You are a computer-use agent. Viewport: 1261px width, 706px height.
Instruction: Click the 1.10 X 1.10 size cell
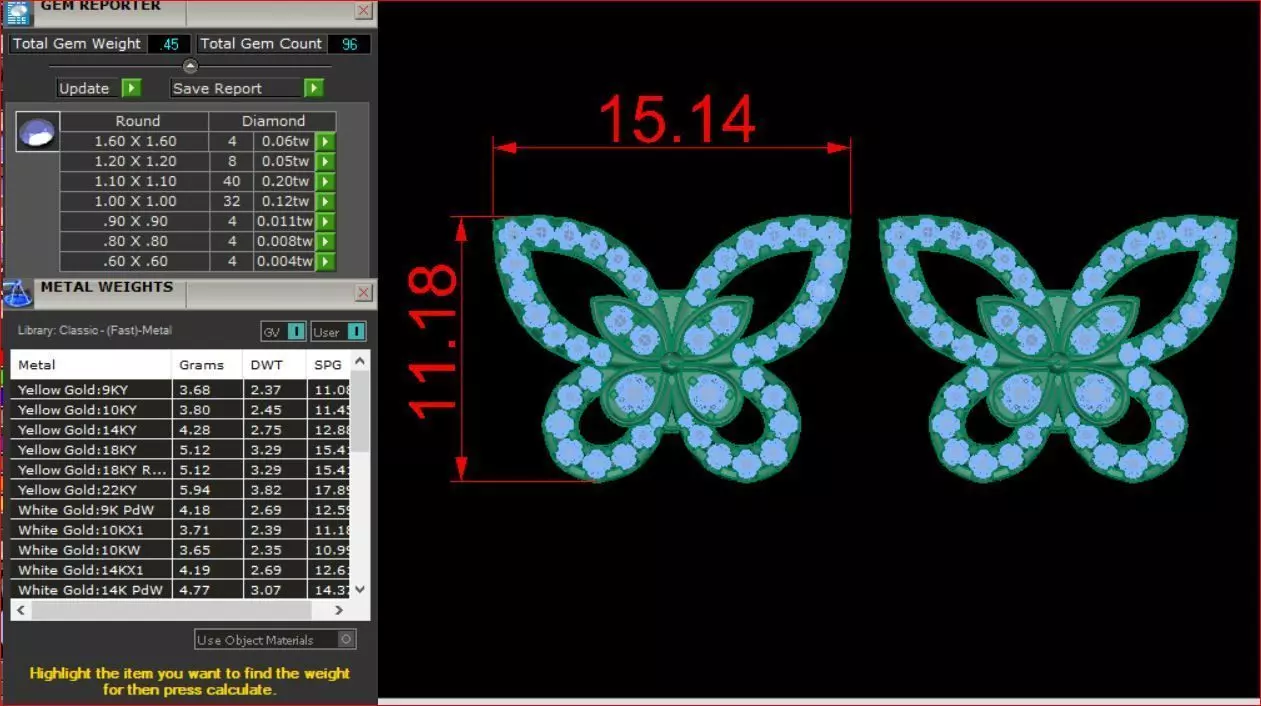click(135, 181)
